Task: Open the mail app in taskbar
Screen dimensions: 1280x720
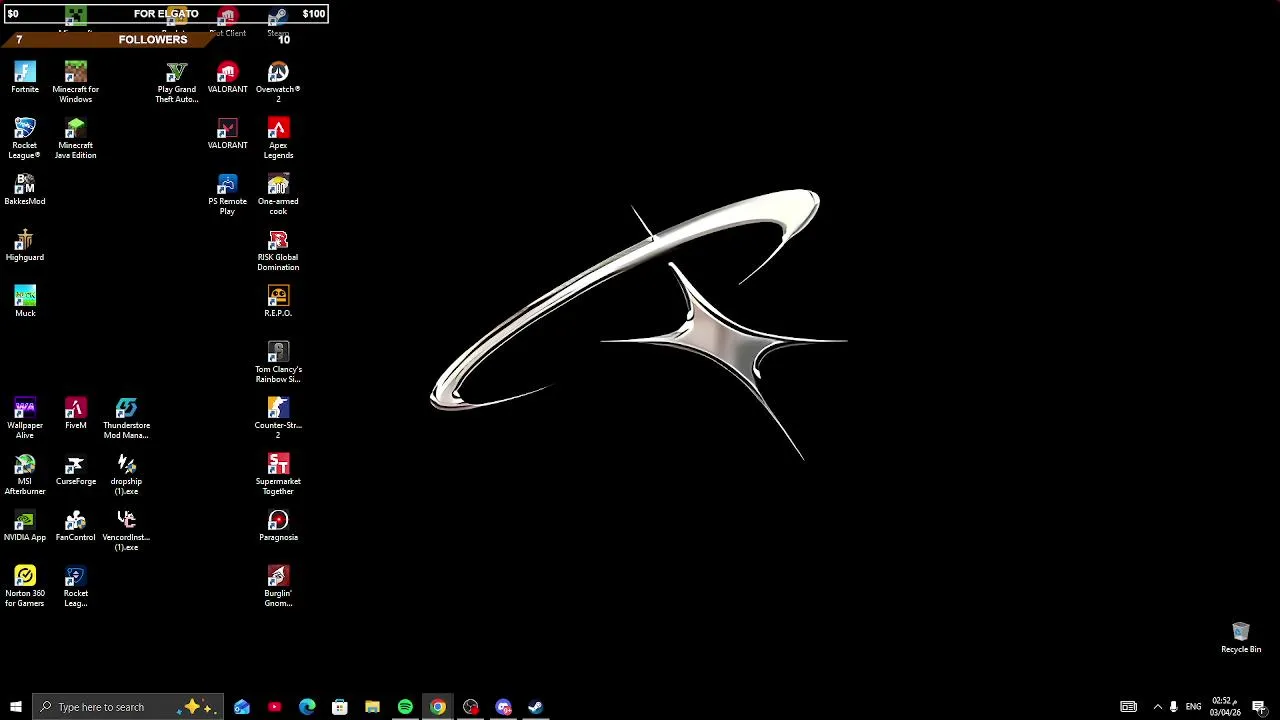Action: pos(242,707)
